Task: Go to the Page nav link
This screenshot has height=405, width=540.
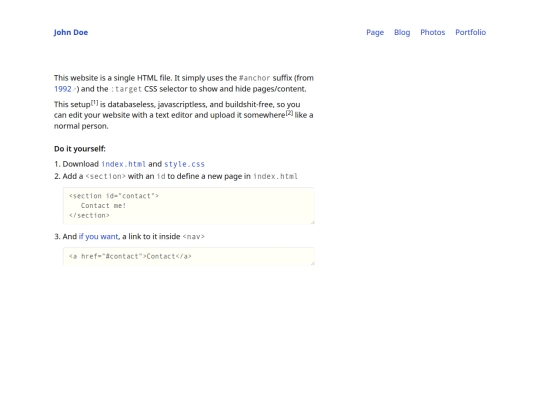Action: pyautogui.click(x=375, y=32)
